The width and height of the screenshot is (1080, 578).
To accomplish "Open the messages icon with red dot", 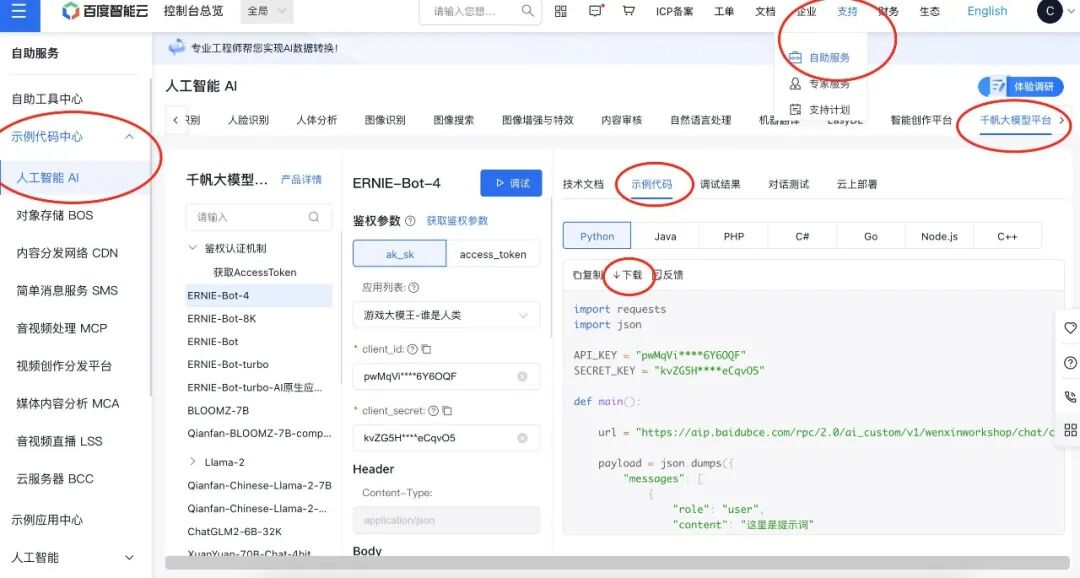I will click(x=596, y=10).
